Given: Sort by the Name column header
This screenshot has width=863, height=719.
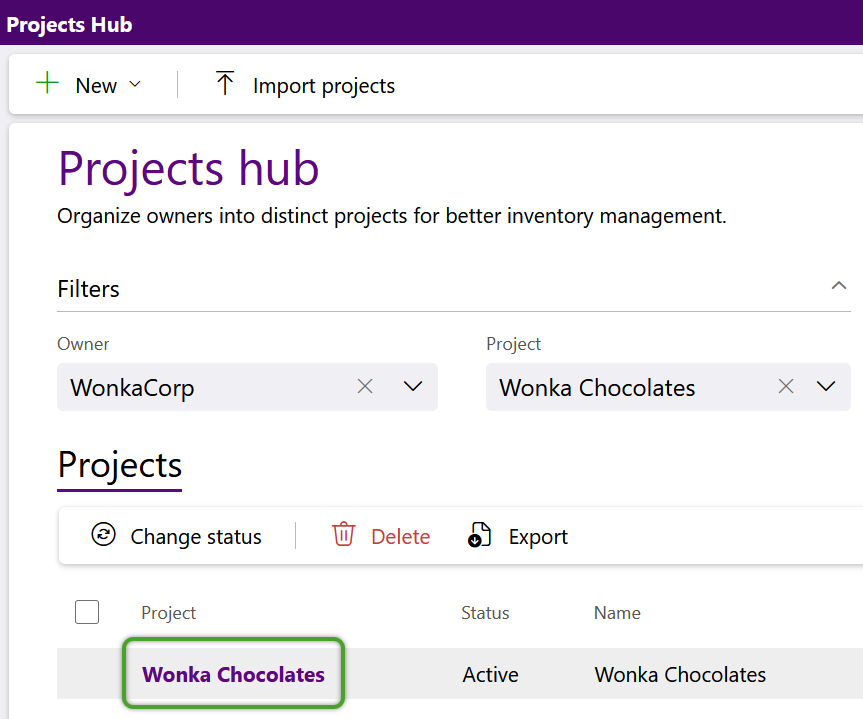Looking at the screenshot, I should coord(617,613).
